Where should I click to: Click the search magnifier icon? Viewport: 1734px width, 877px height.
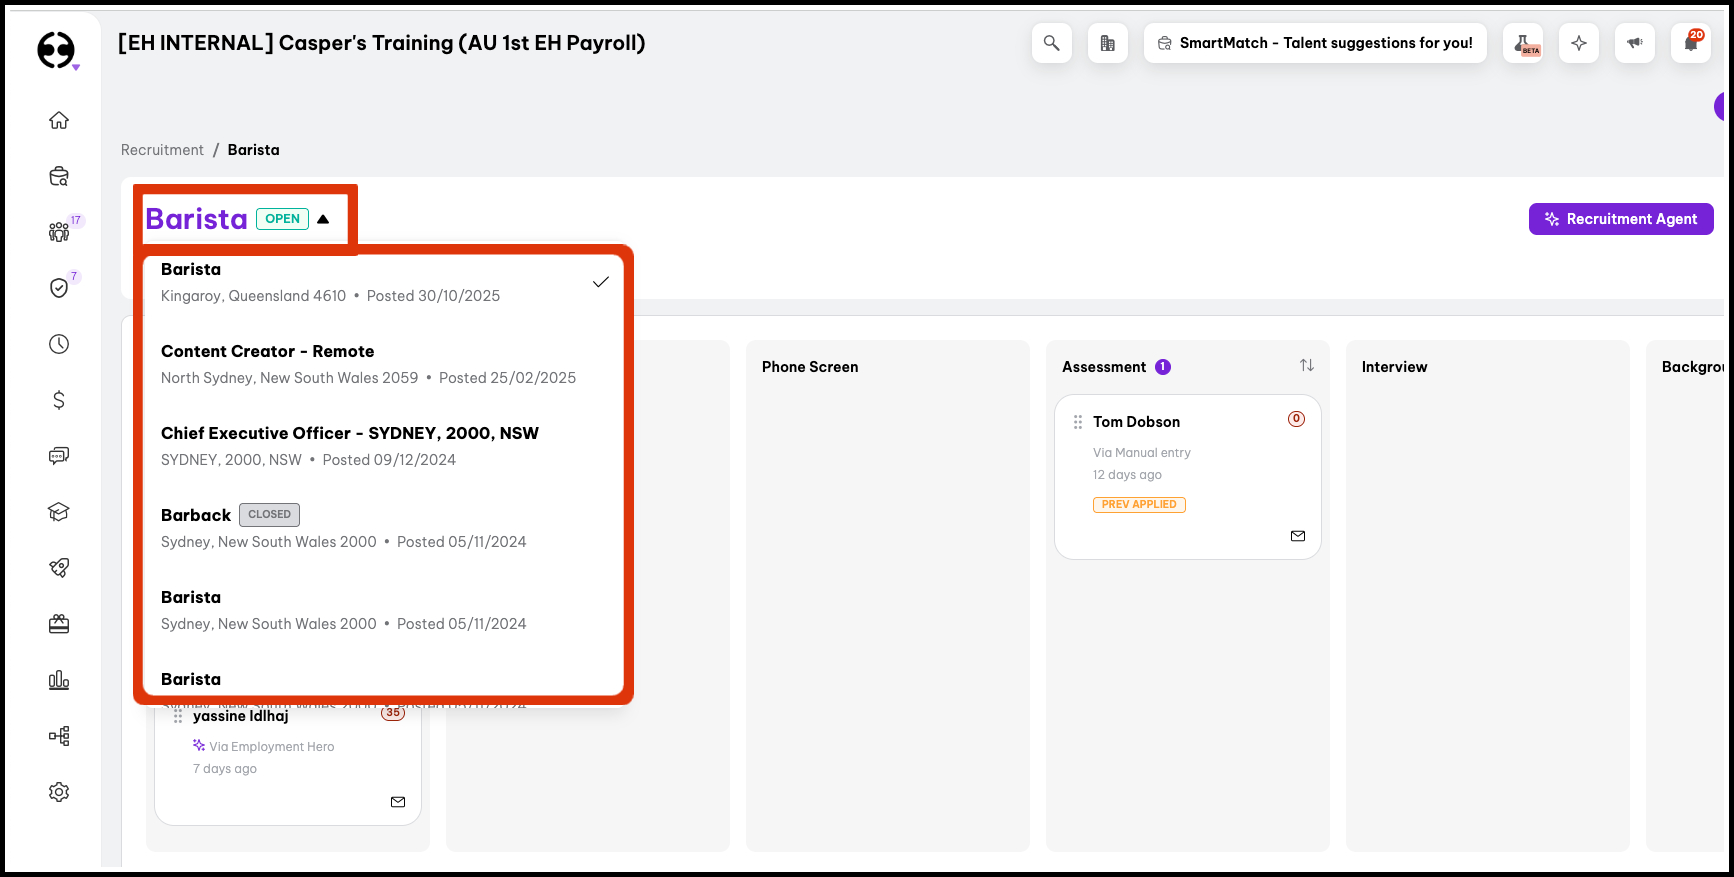pyautogui.click(x=1051, y=43)
